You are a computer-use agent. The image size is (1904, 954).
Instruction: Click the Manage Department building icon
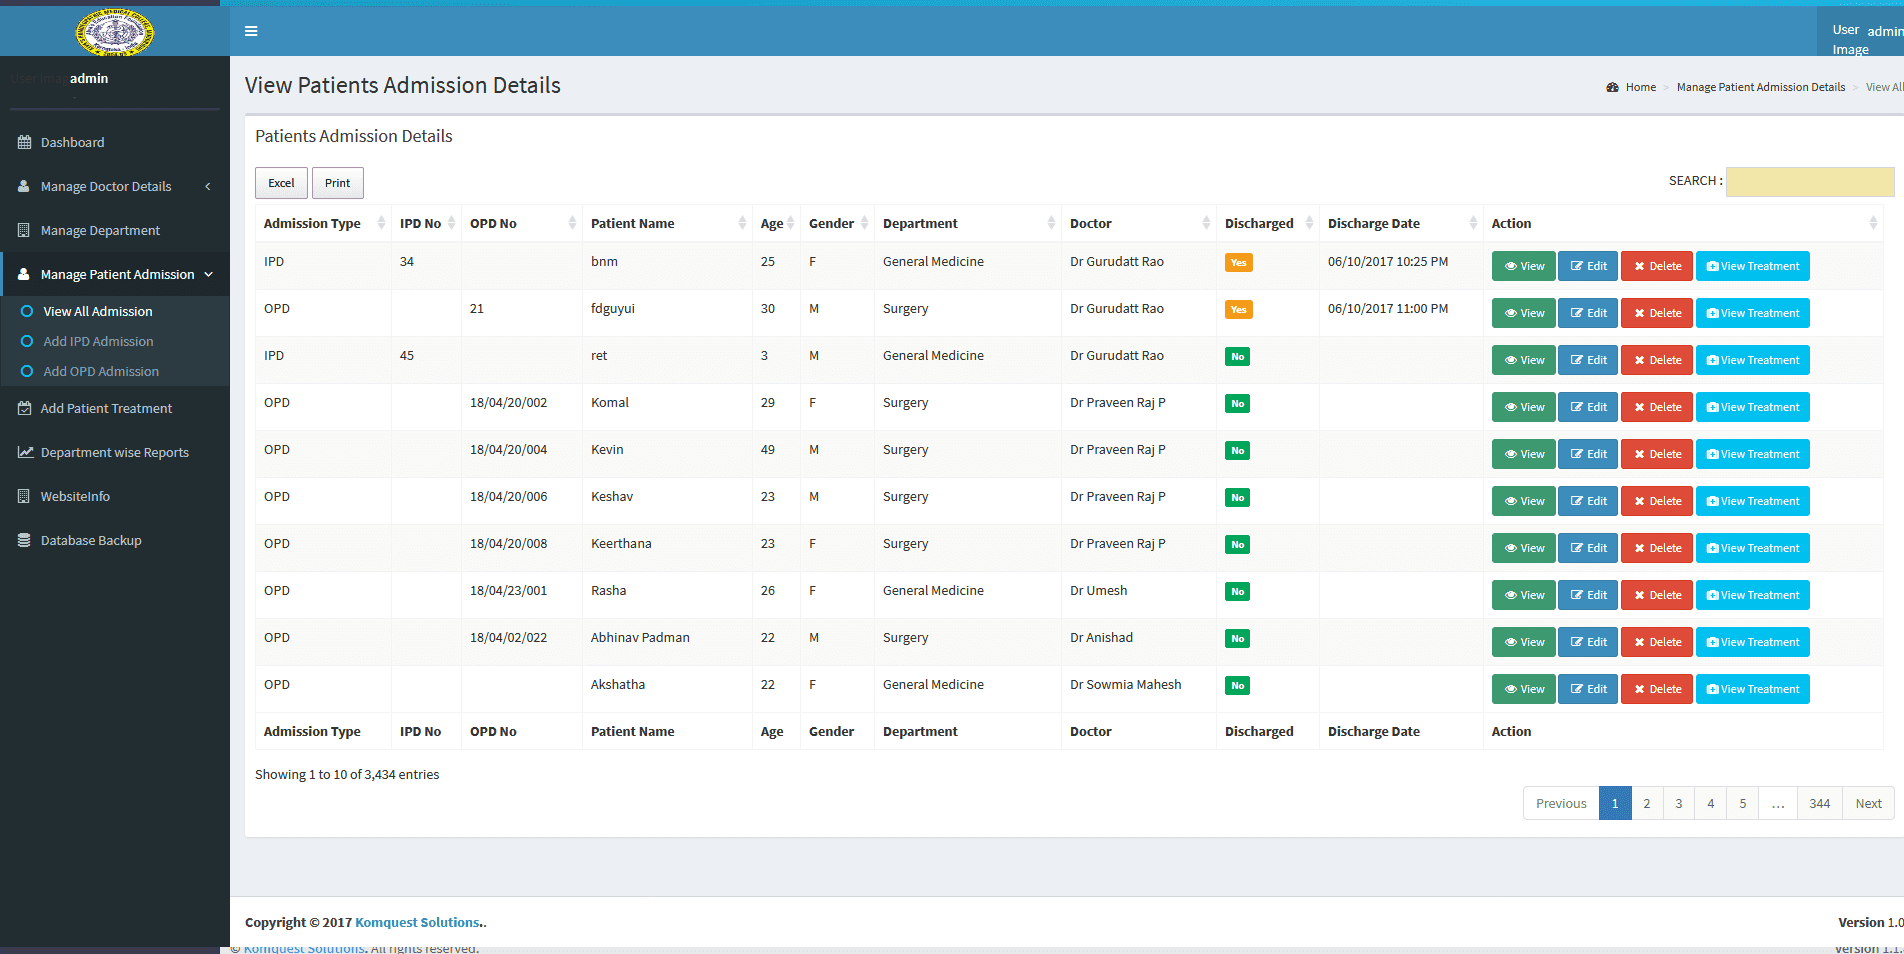pos(24,230)
